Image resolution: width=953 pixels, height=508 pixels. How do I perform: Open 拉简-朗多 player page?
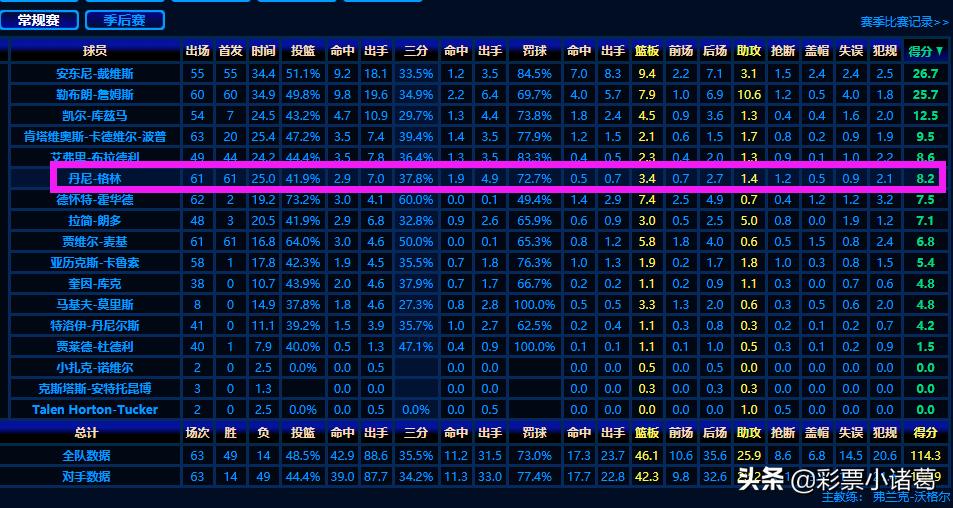tap(95, 220)
